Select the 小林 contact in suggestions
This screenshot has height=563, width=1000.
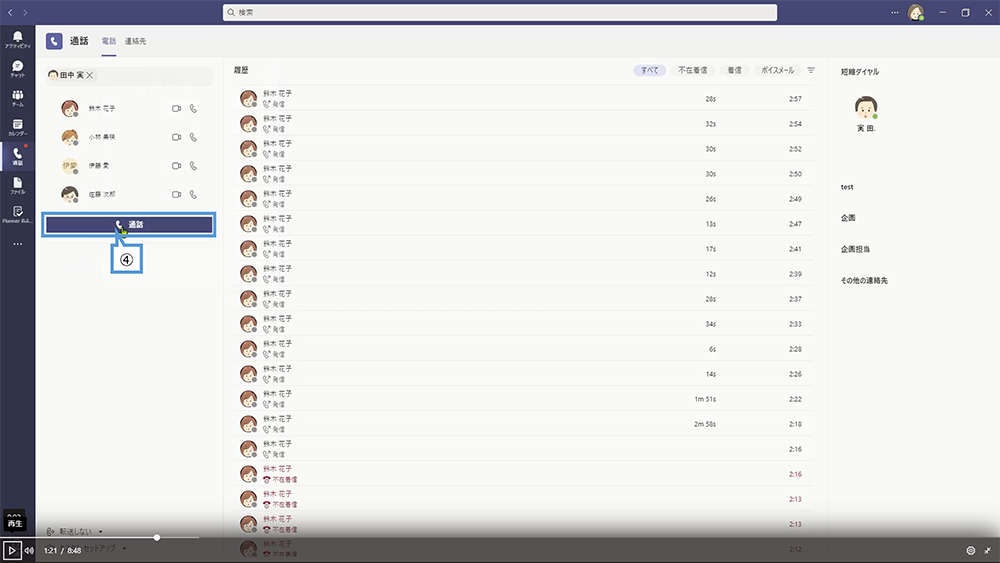tap(129, 137)
